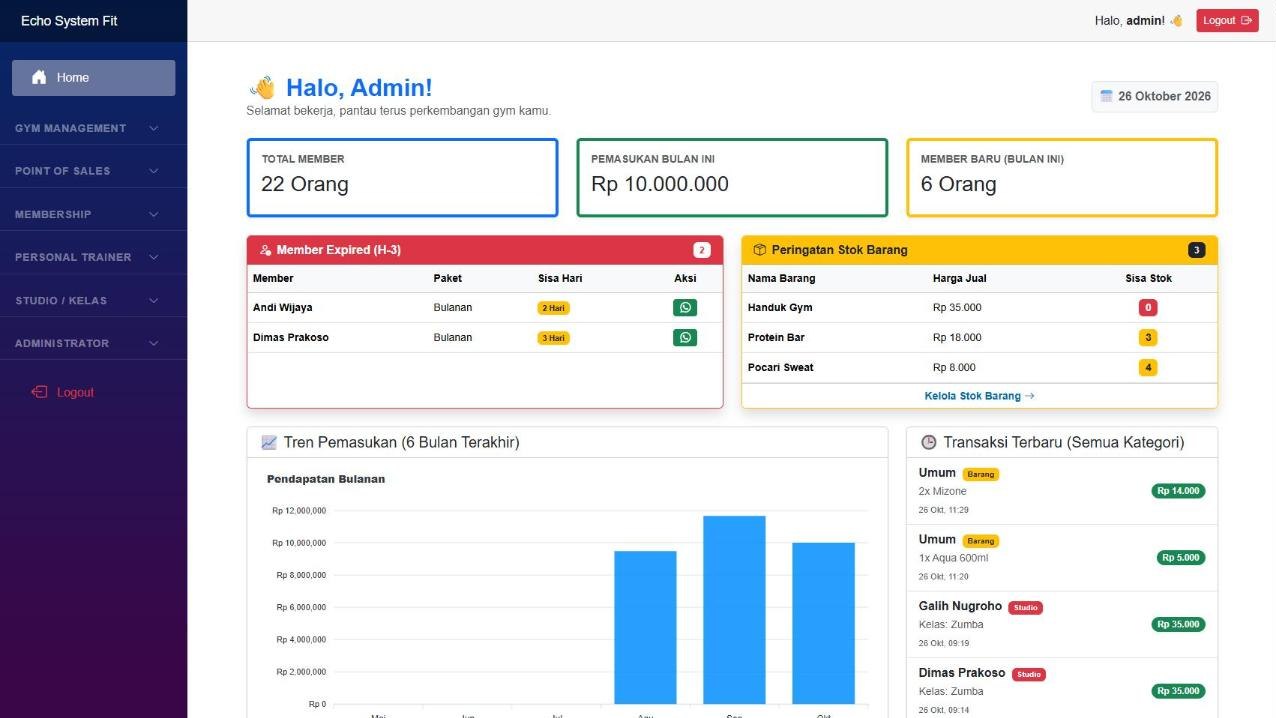Image resolution: width=1276 pixels, height=718 pixels.
Task: Click the Echo System Fit brand title
Action: pos(69,20)
